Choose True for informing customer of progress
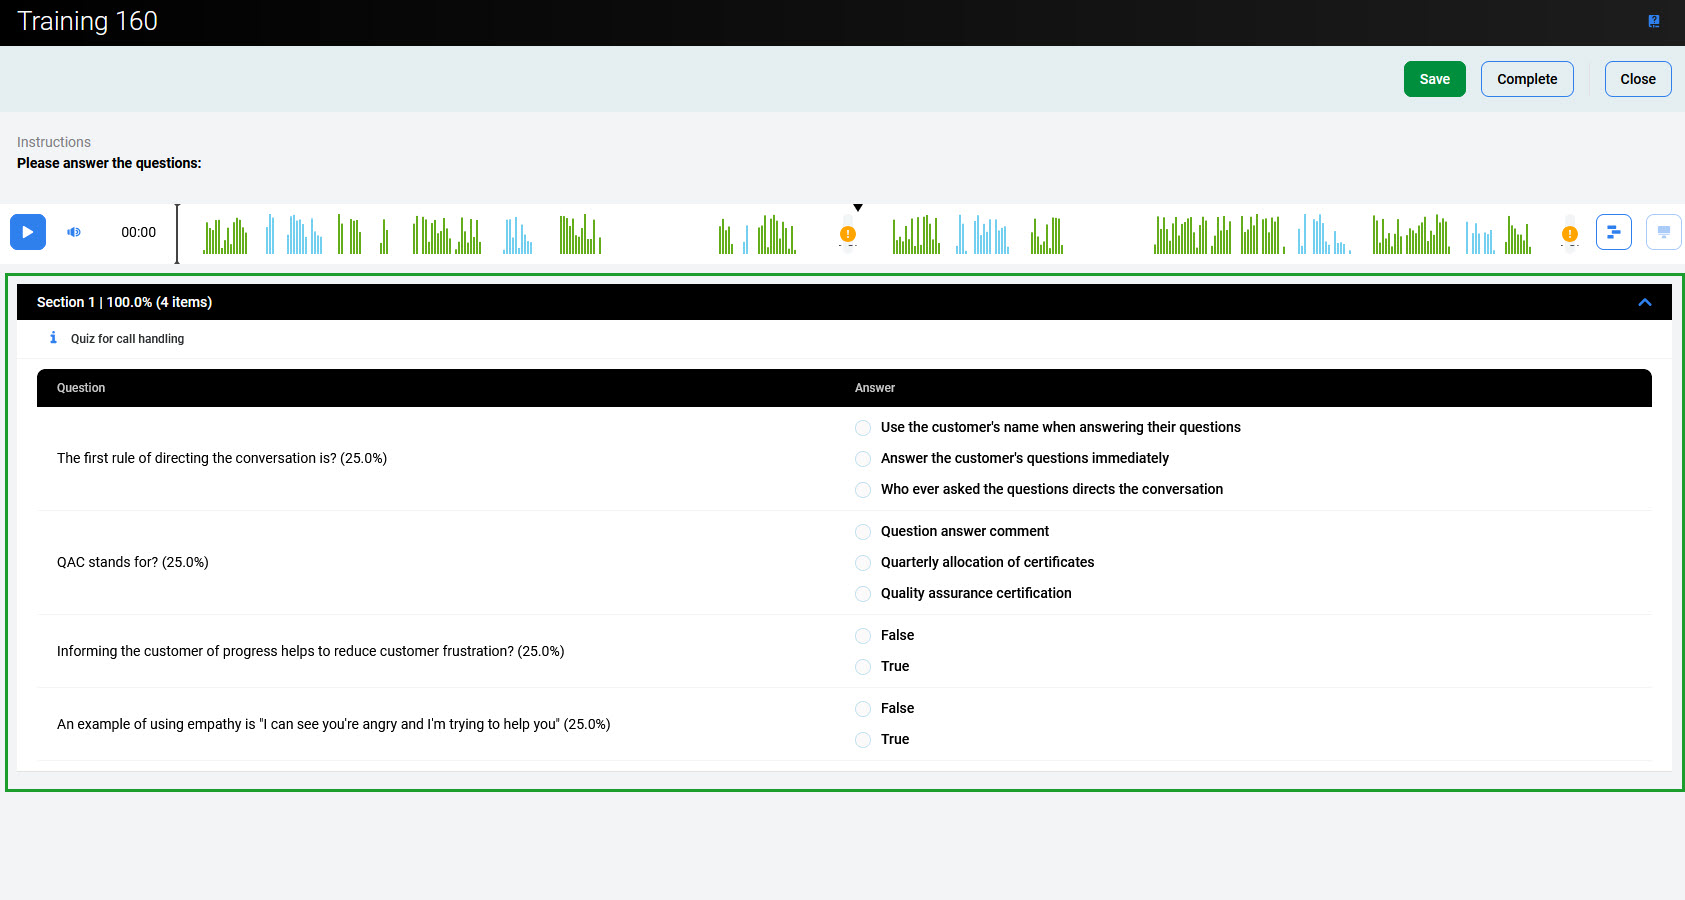 coord(863,667)
